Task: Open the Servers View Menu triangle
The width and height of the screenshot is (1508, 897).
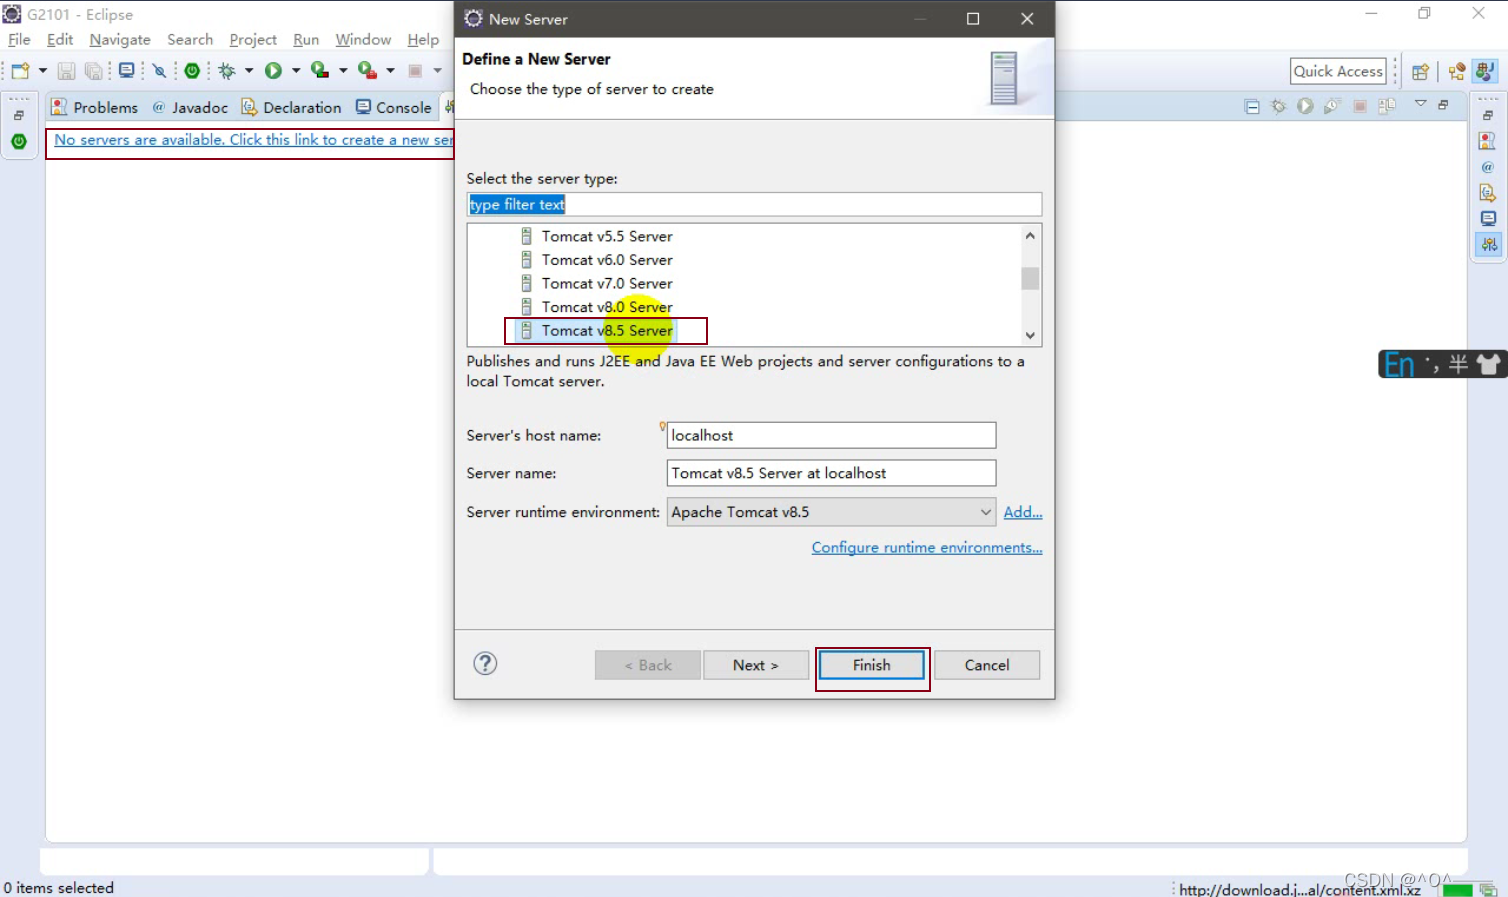Action: click(1420, 104)
